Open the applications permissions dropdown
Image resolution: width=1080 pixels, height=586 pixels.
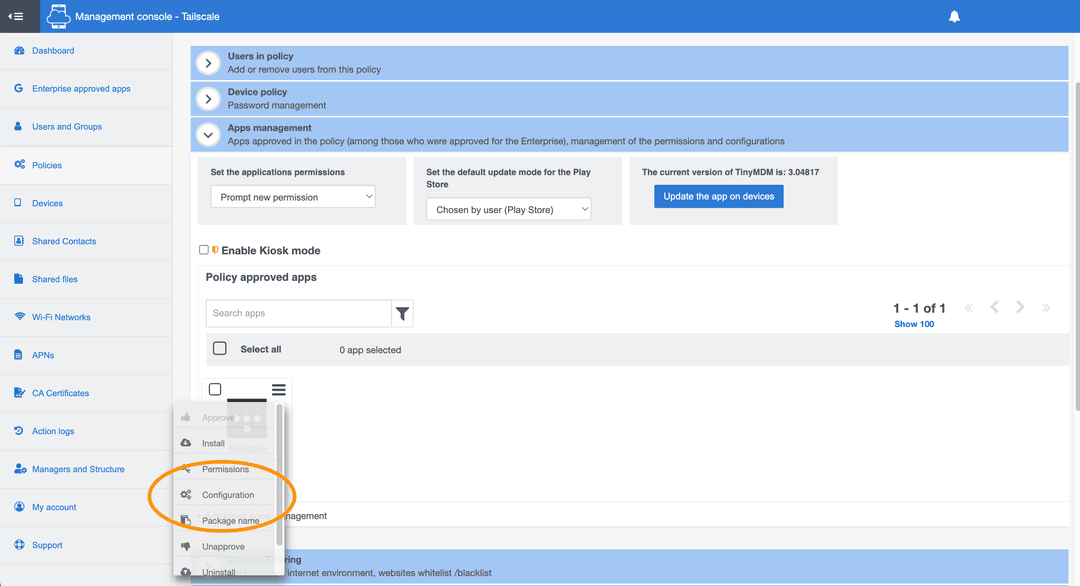(292, 196)
